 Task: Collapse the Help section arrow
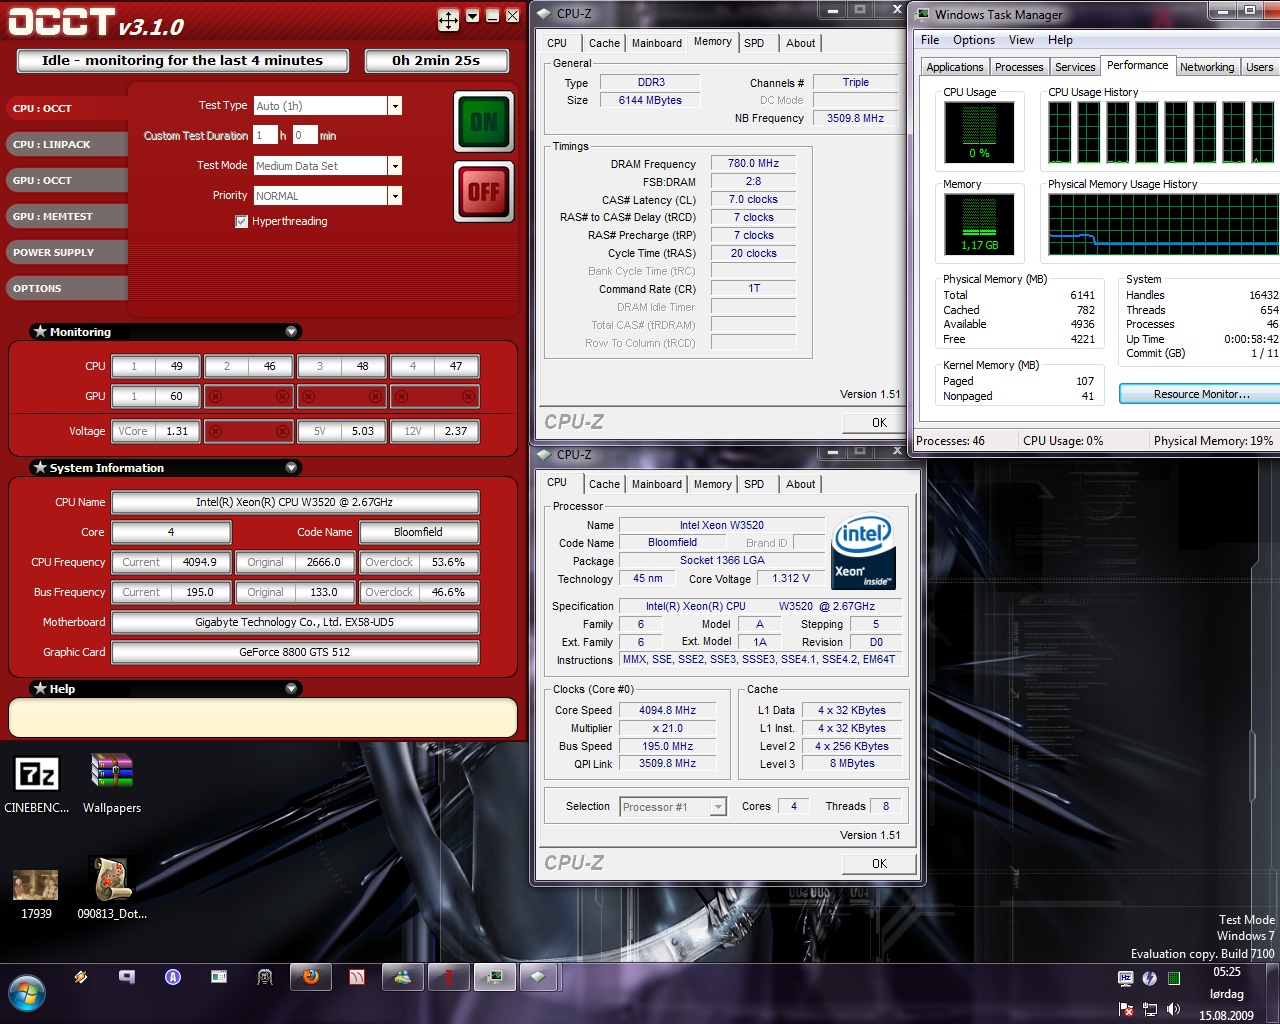click(x=291, y=688)
